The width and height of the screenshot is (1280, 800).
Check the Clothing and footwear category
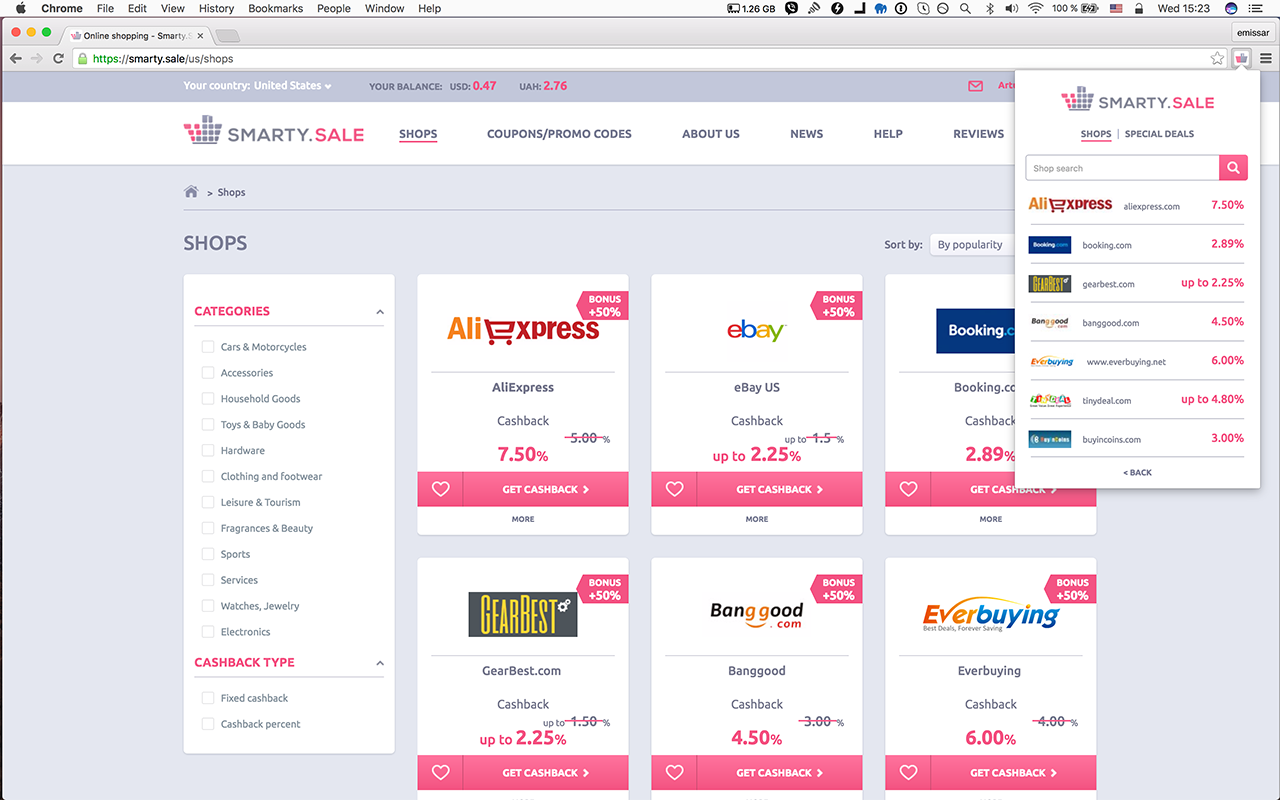point(208,477)
